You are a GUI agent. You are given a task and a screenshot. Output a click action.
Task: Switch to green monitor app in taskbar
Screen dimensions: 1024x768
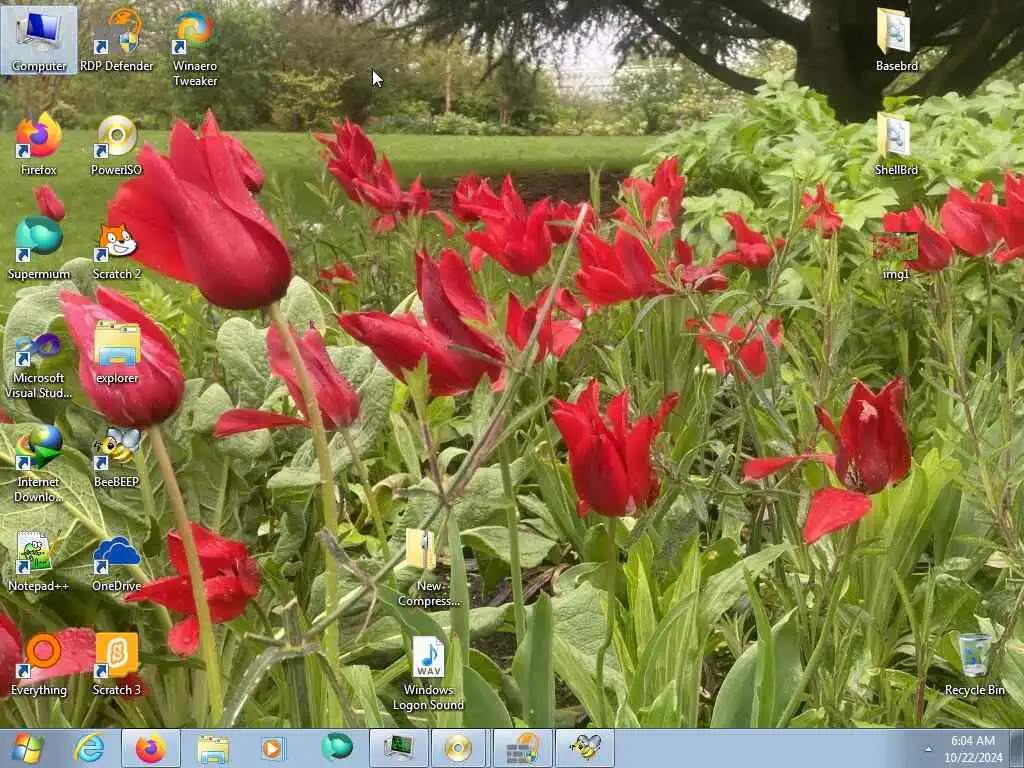point(398,748)
